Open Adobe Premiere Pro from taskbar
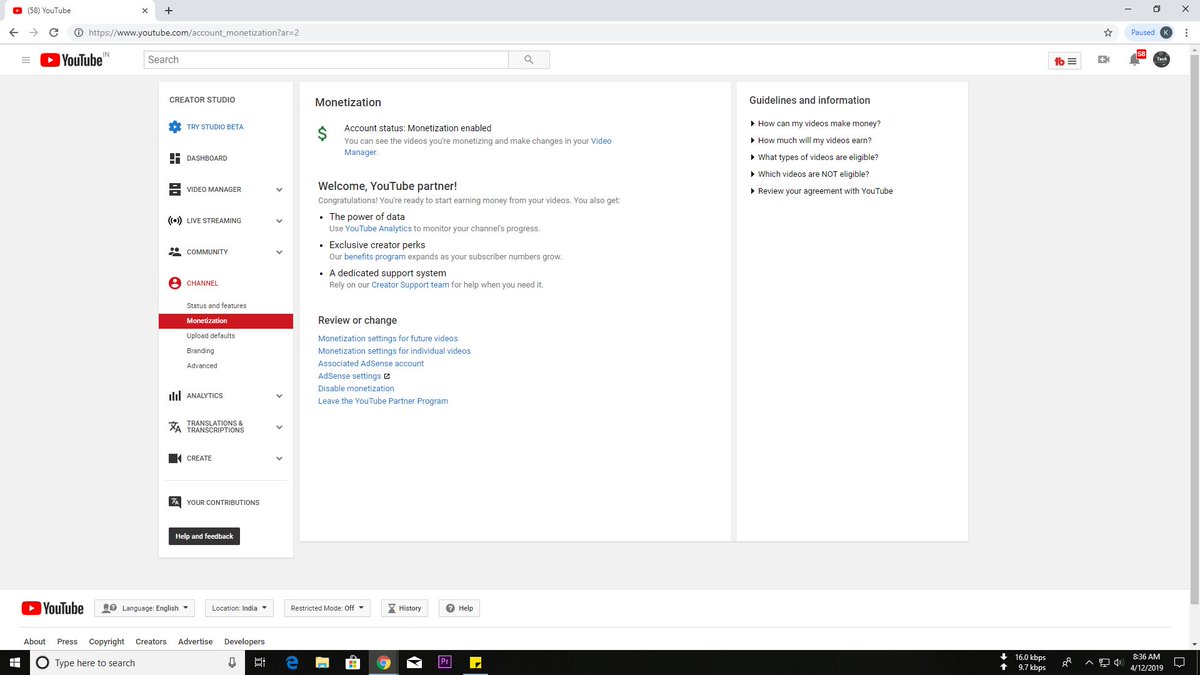Image resolution: width=1200 pixels, height=675 pixels. pyautogui.click(x=445, y=662)
